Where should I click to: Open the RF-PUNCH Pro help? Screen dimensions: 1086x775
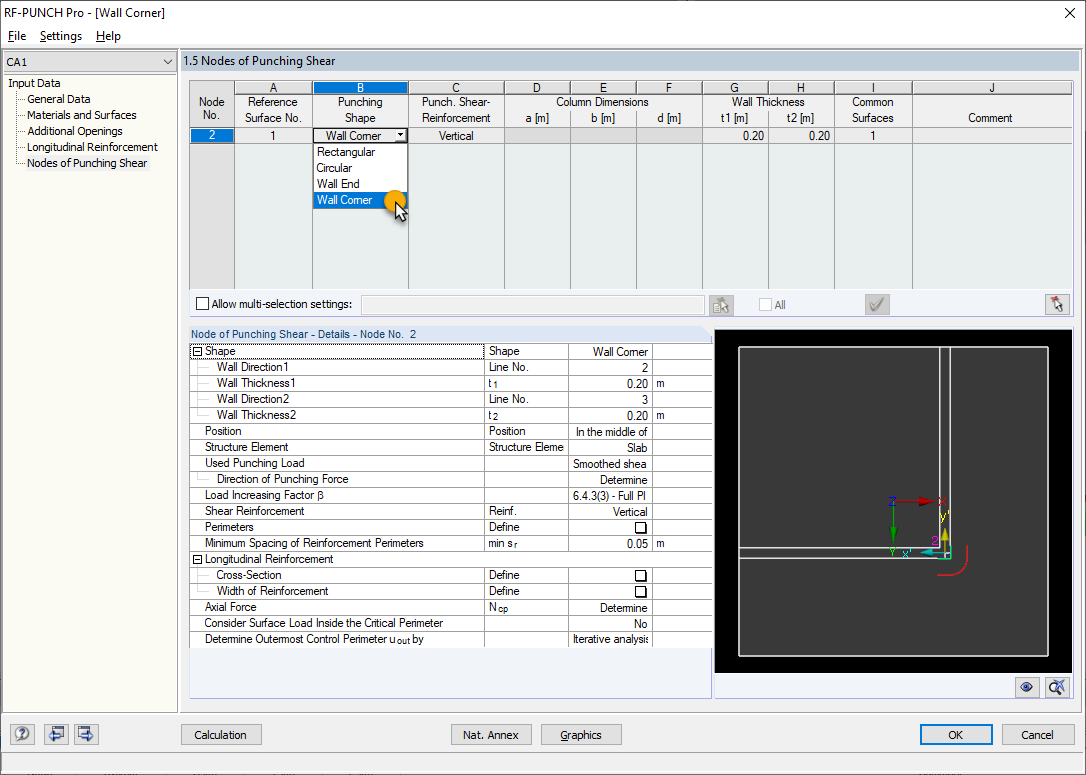tap(22, 734)
